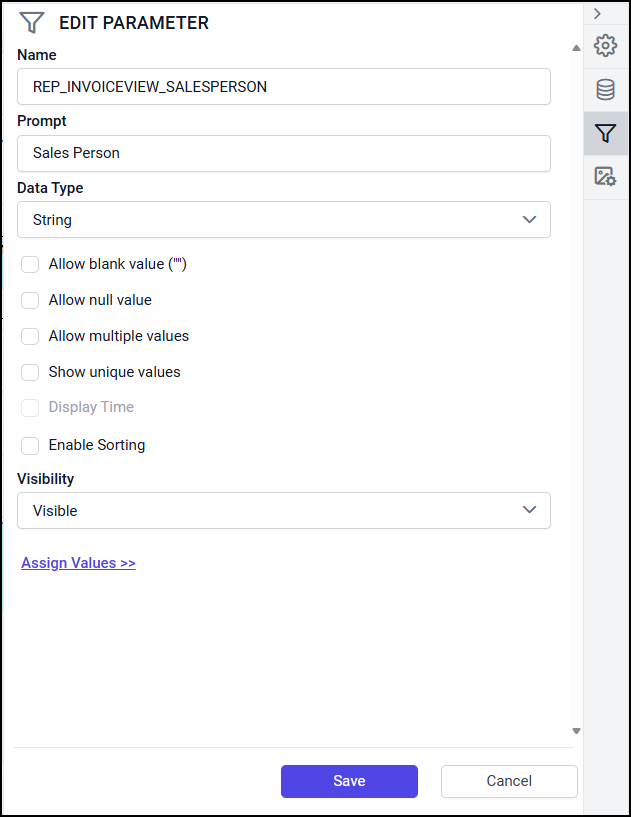The image size is (631, 817).
Task: Enable Show unique values checkbox
Action: [30, 372]
